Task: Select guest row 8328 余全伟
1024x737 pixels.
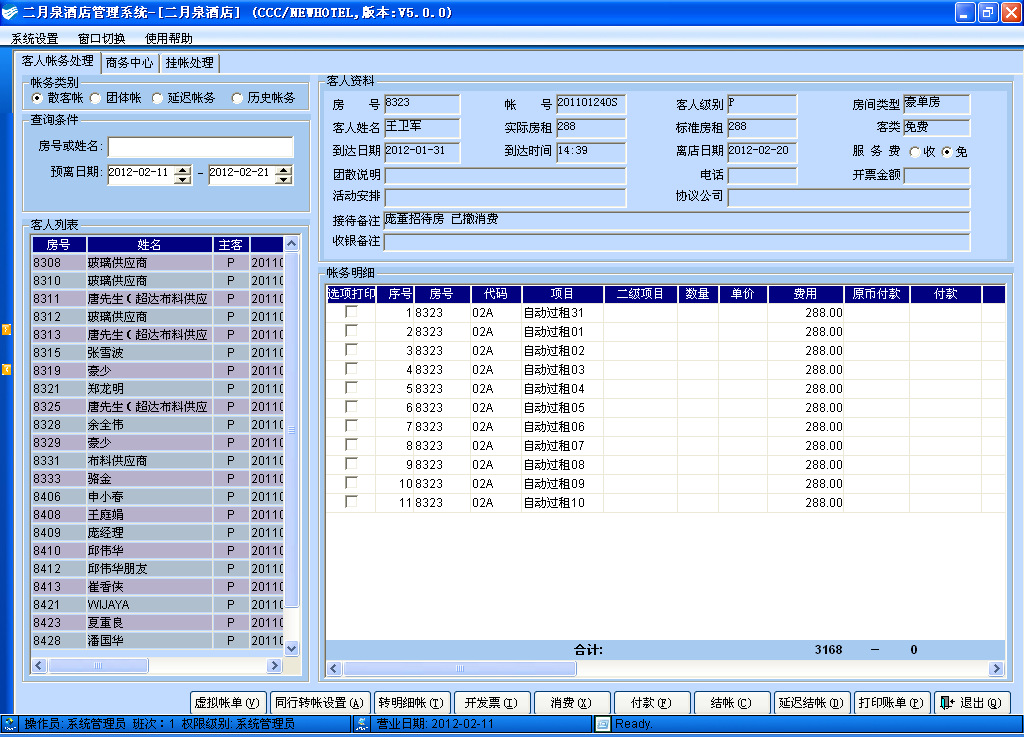Action: [157, 424]
